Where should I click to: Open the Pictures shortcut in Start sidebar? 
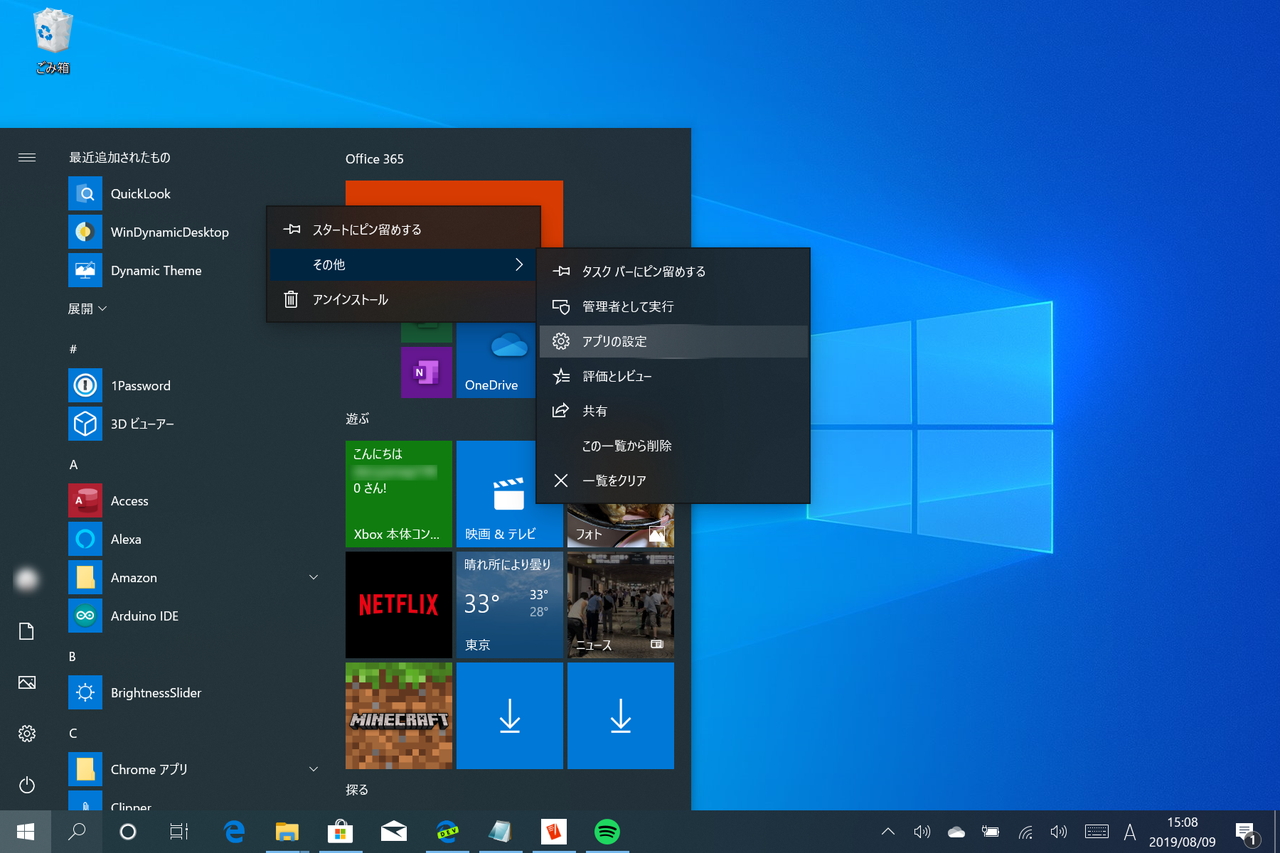pos(27,683)
